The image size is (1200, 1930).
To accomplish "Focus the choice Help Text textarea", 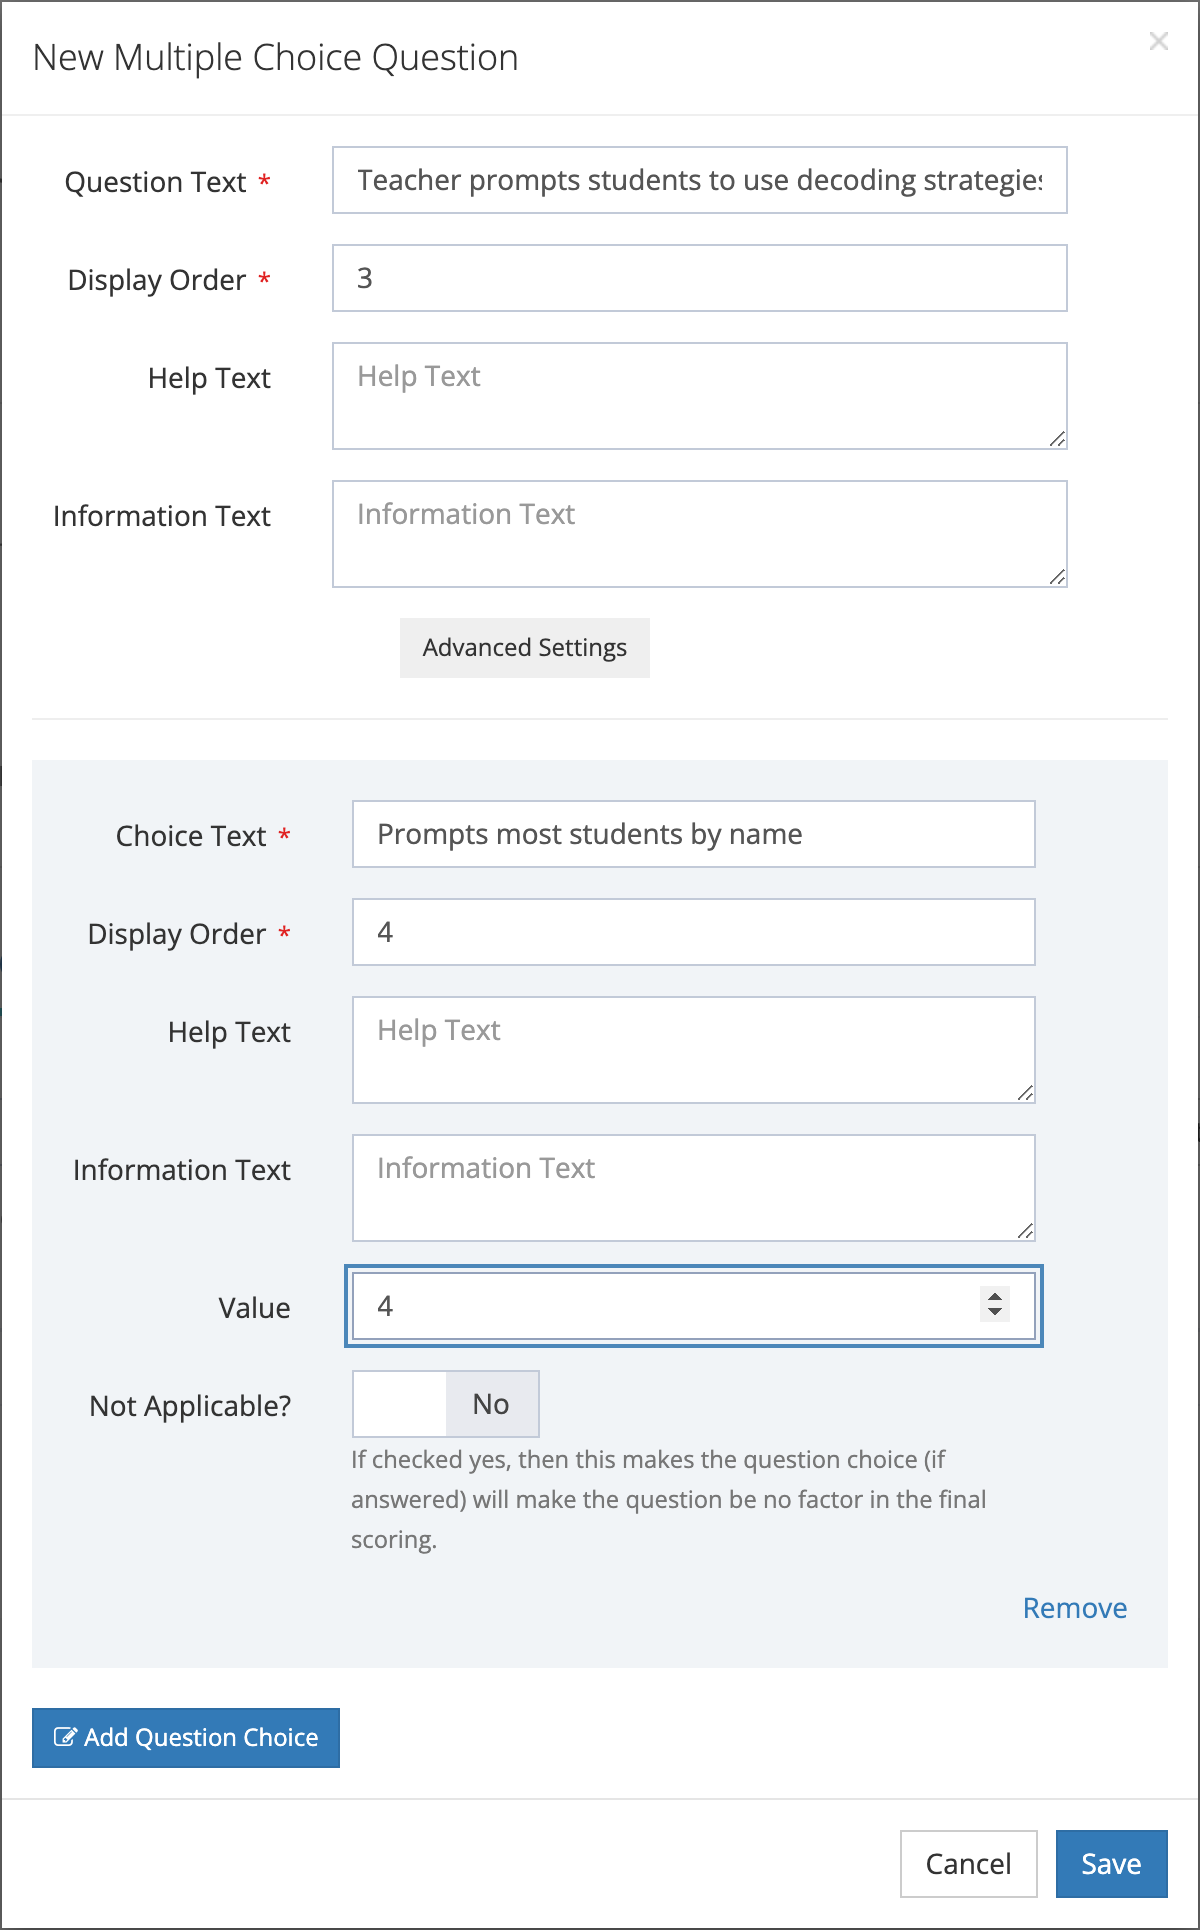I will [x=694, y=1050].
